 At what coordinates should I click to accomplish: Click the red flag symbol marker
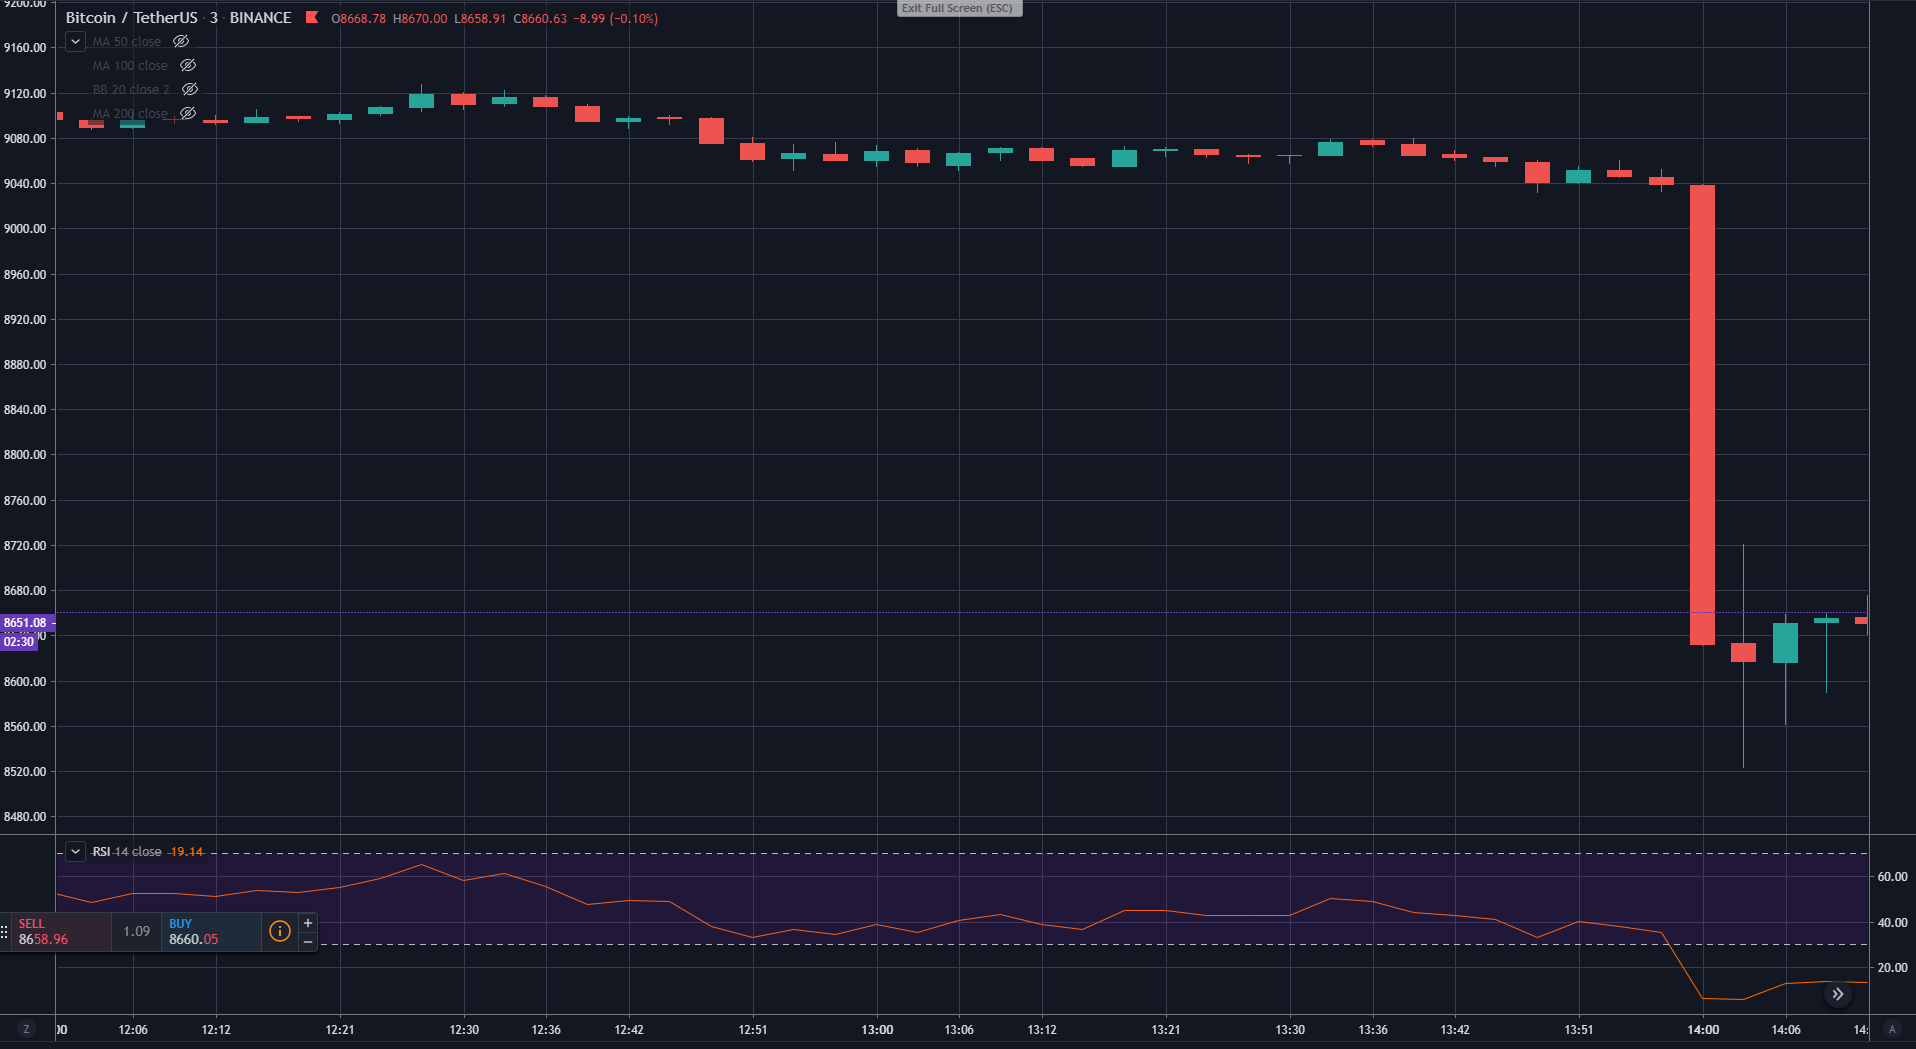pyautogui.click(x=312, y=18)
